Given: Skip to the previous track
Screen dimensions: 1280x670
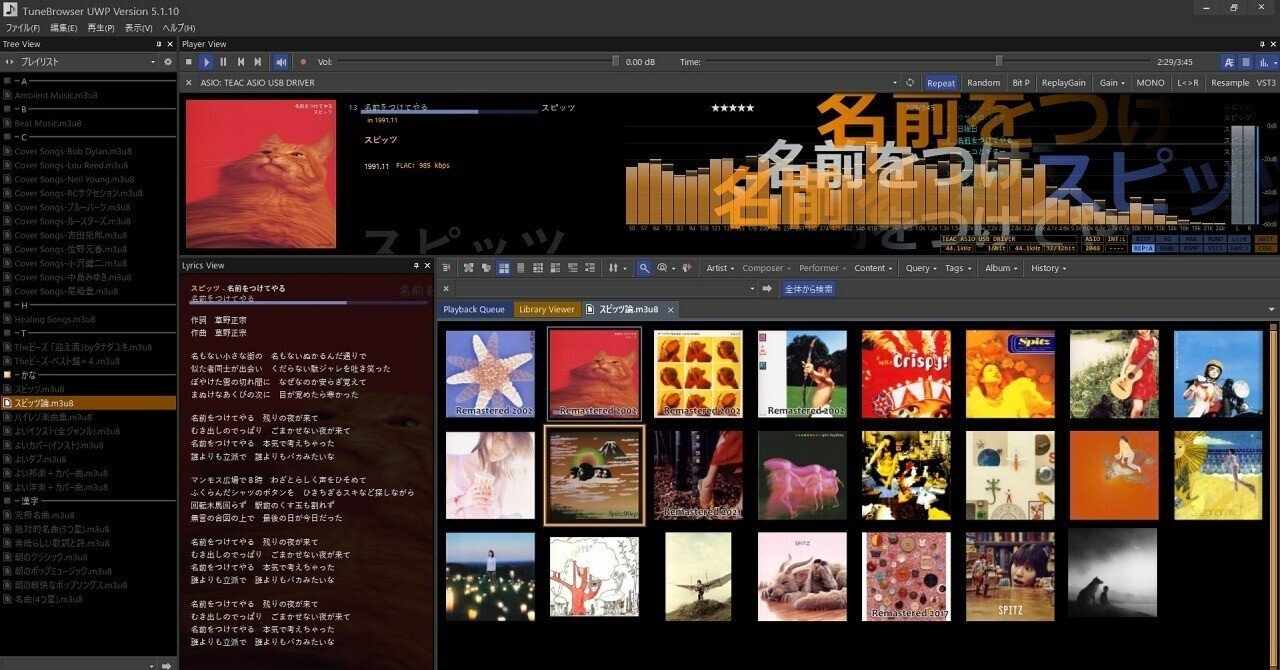Looking at the screenshot, I should pos(241,62).
